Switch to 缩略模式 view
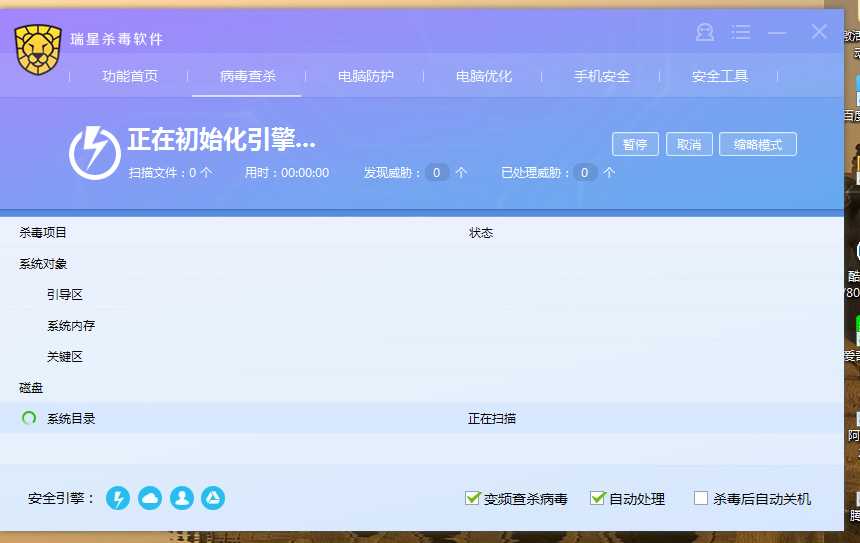 coord(757,144)
